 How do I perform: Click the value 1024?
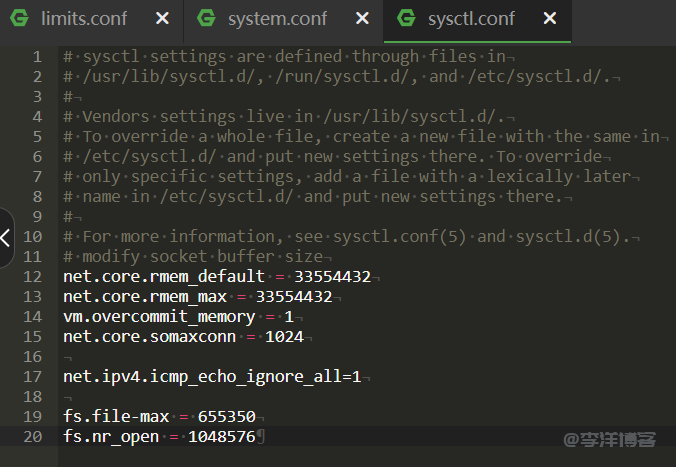(284, 337)
